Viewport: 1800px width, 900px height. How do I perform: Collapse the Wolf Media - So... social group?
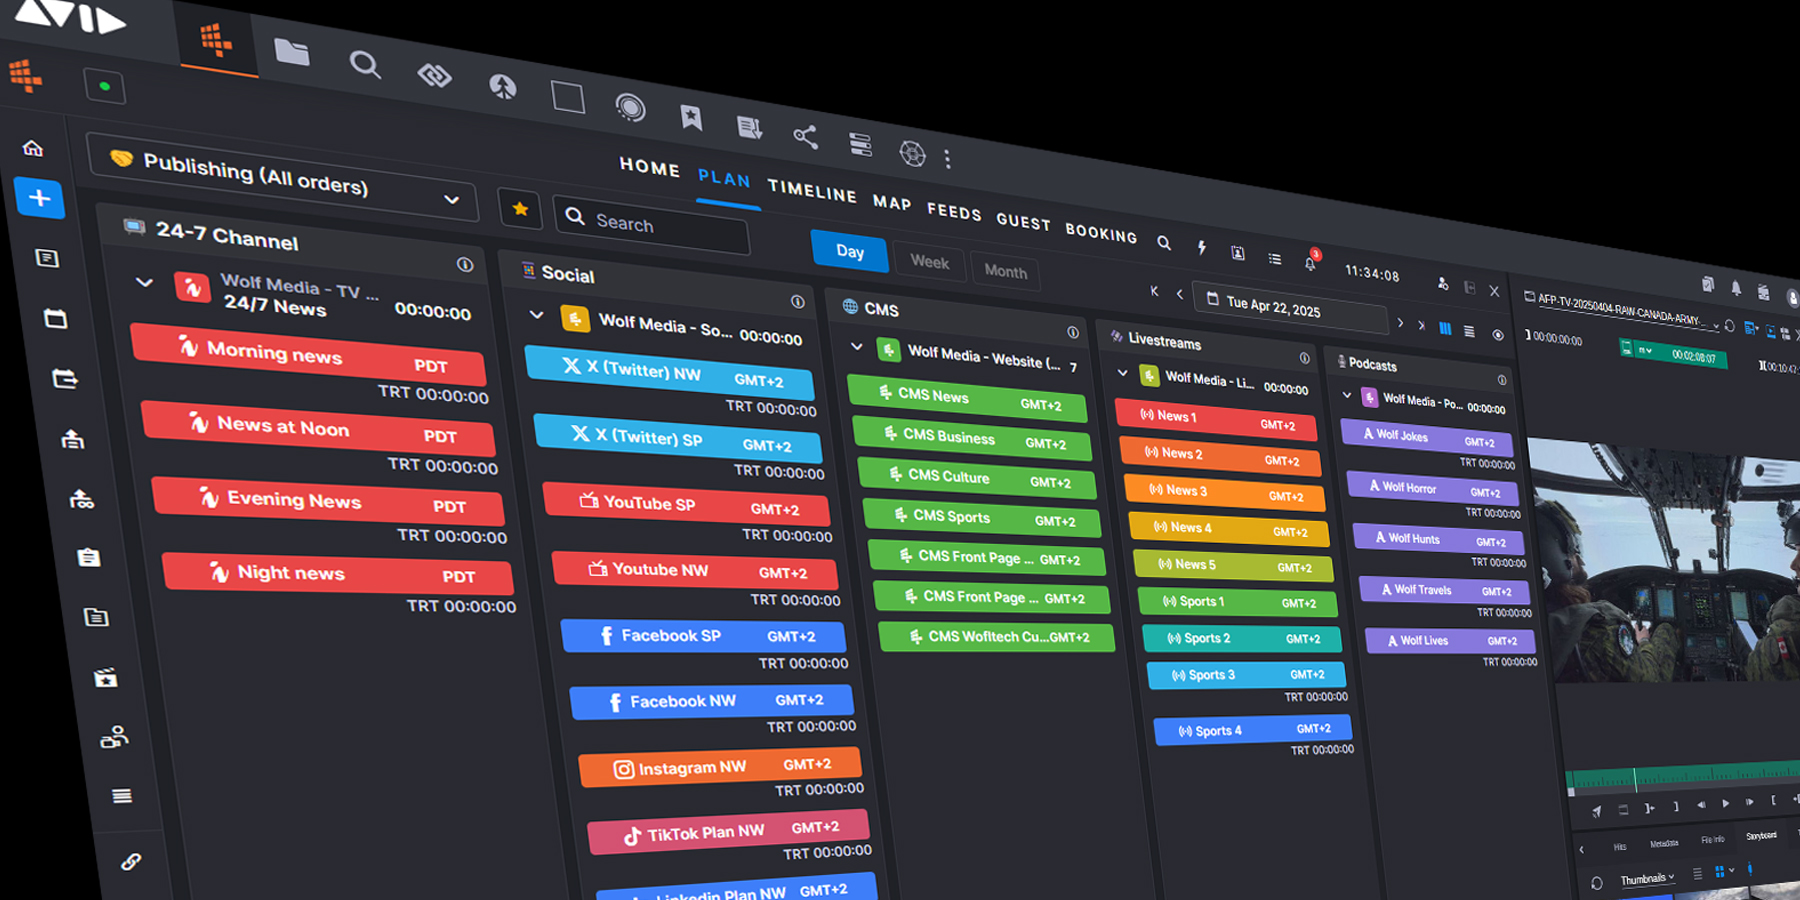click(x=536, y=314)
